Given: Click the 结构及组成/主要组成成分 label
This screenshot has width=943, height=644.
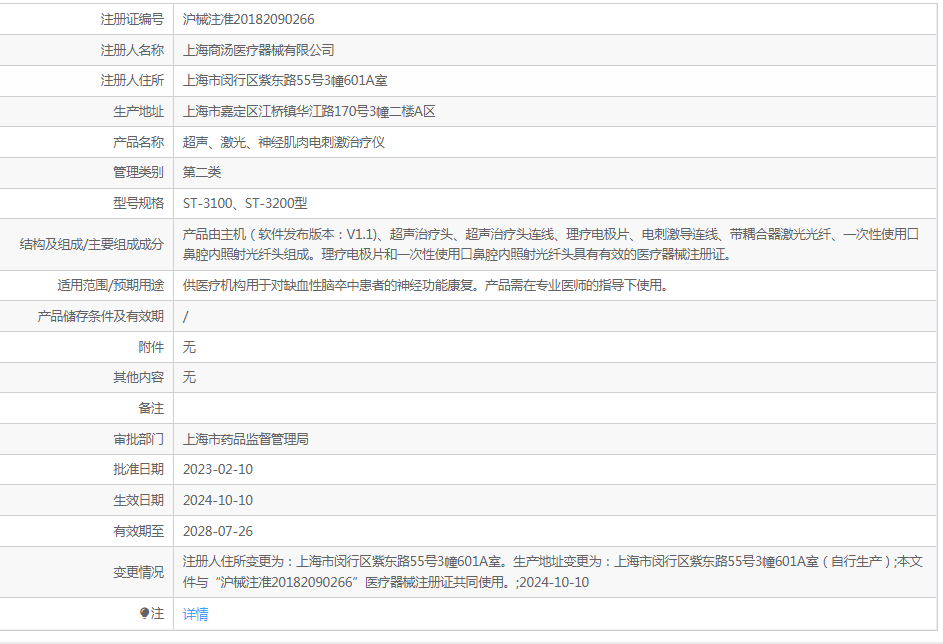Looking at the screenshot, I should coord(91,244).
